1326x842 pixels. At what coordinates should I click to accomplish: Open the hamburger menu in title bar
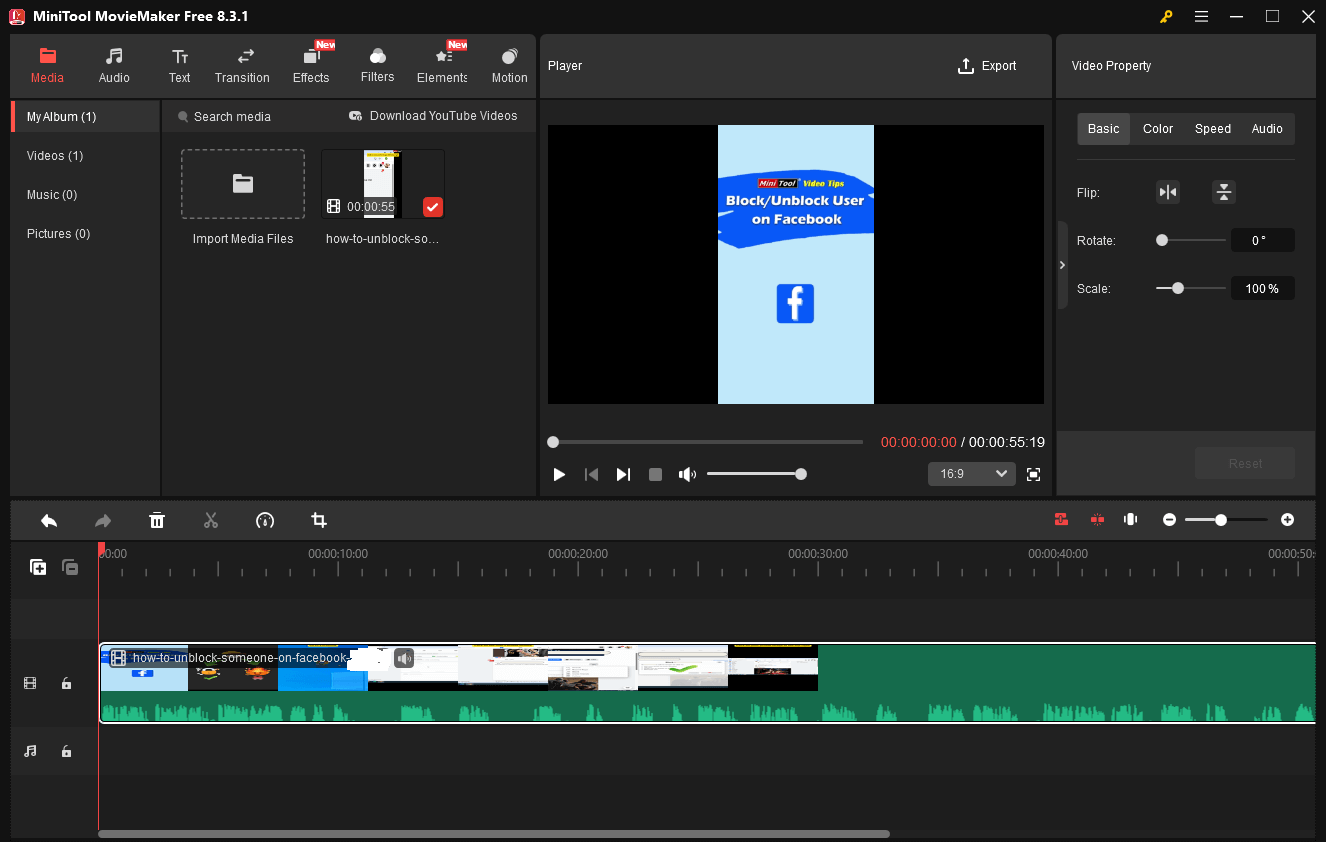point(1201,16)
